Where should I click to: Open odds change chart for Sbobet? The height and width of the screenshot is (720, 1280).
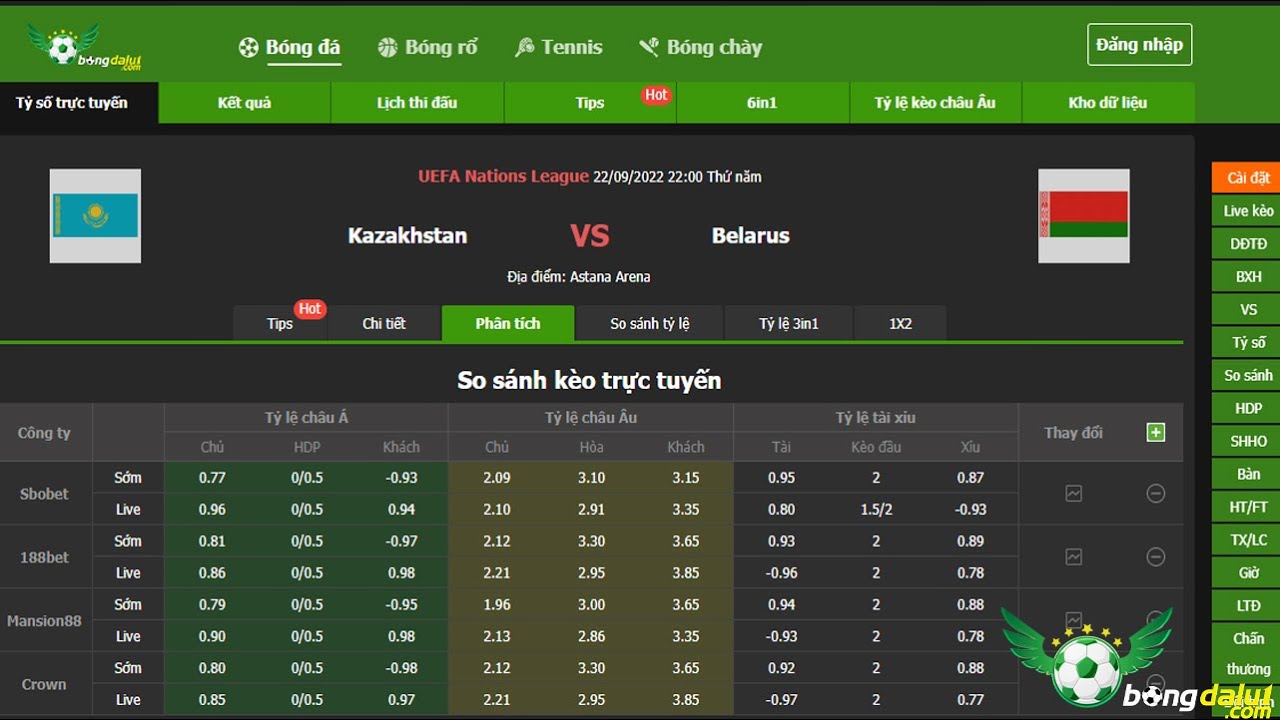pos(1074,493)
